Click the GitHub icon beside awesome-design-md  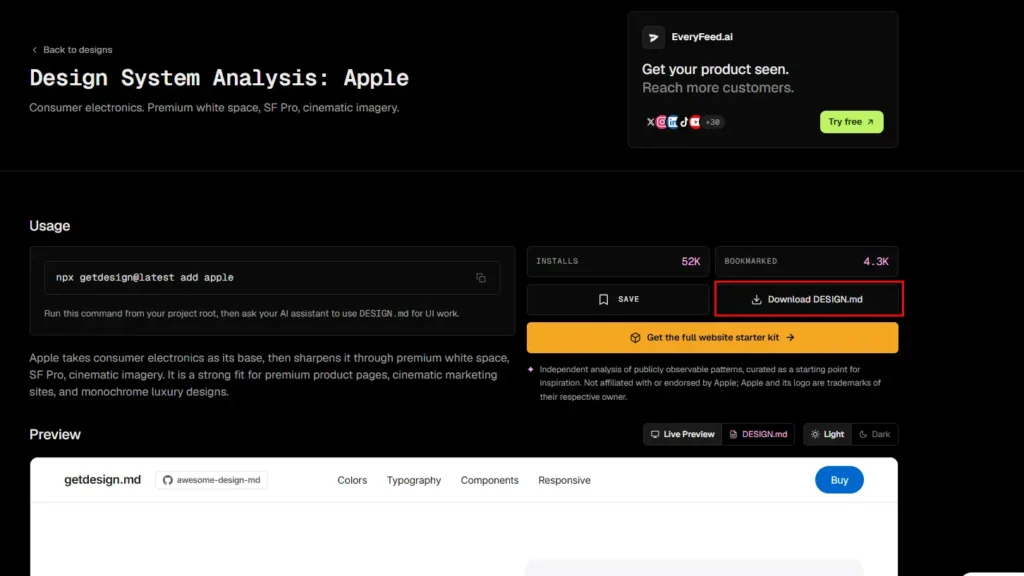[x=168, y=480]
